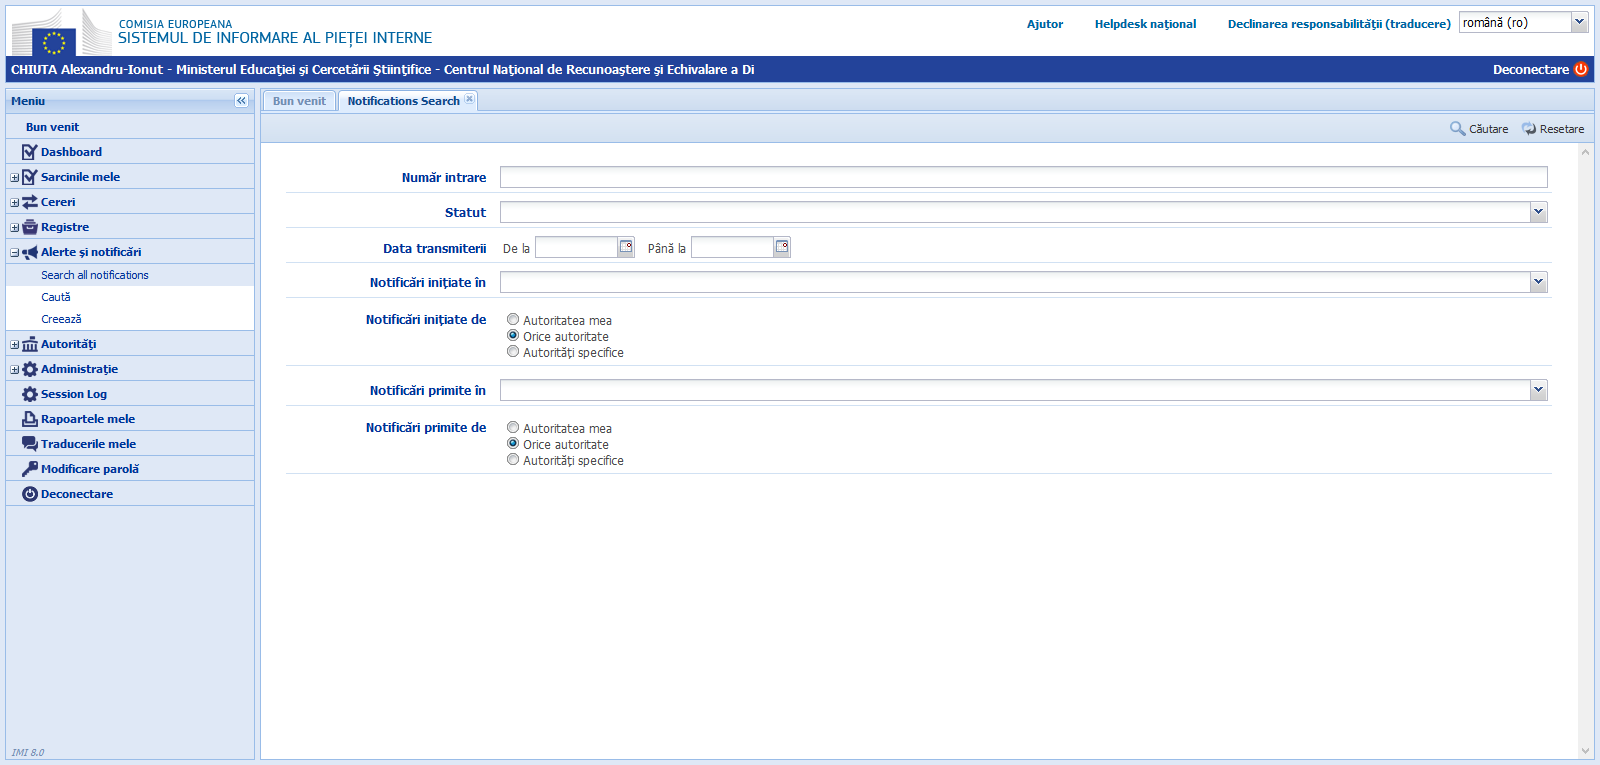Open the 'Până la' date calendar picker
The image size is (1600, 765).
(x=782, y=247)
